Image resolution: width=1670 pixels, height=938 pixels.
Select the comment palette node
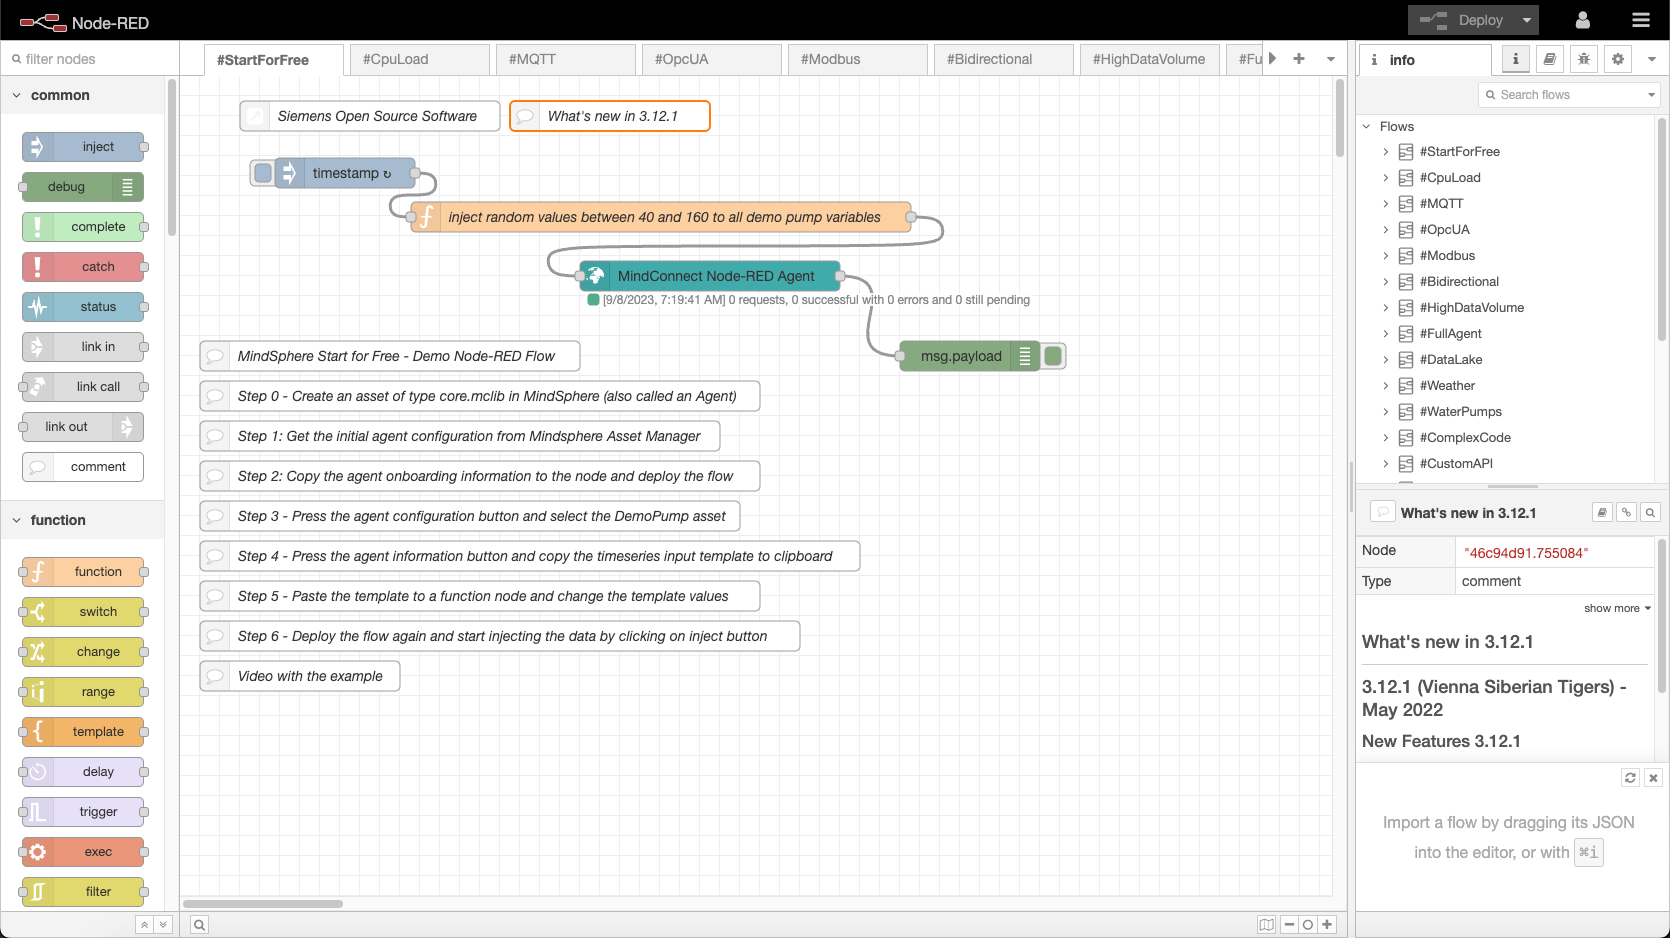pyautogui.click(x=83, y=467)
